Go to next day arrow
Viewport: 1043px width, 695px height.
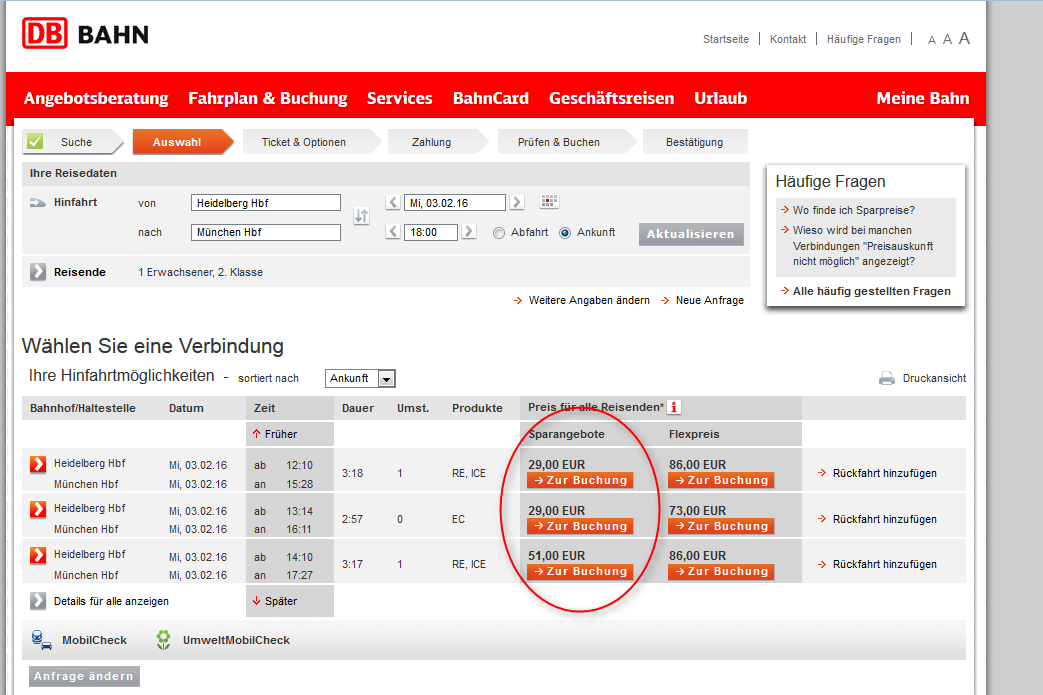click(517, 202)
